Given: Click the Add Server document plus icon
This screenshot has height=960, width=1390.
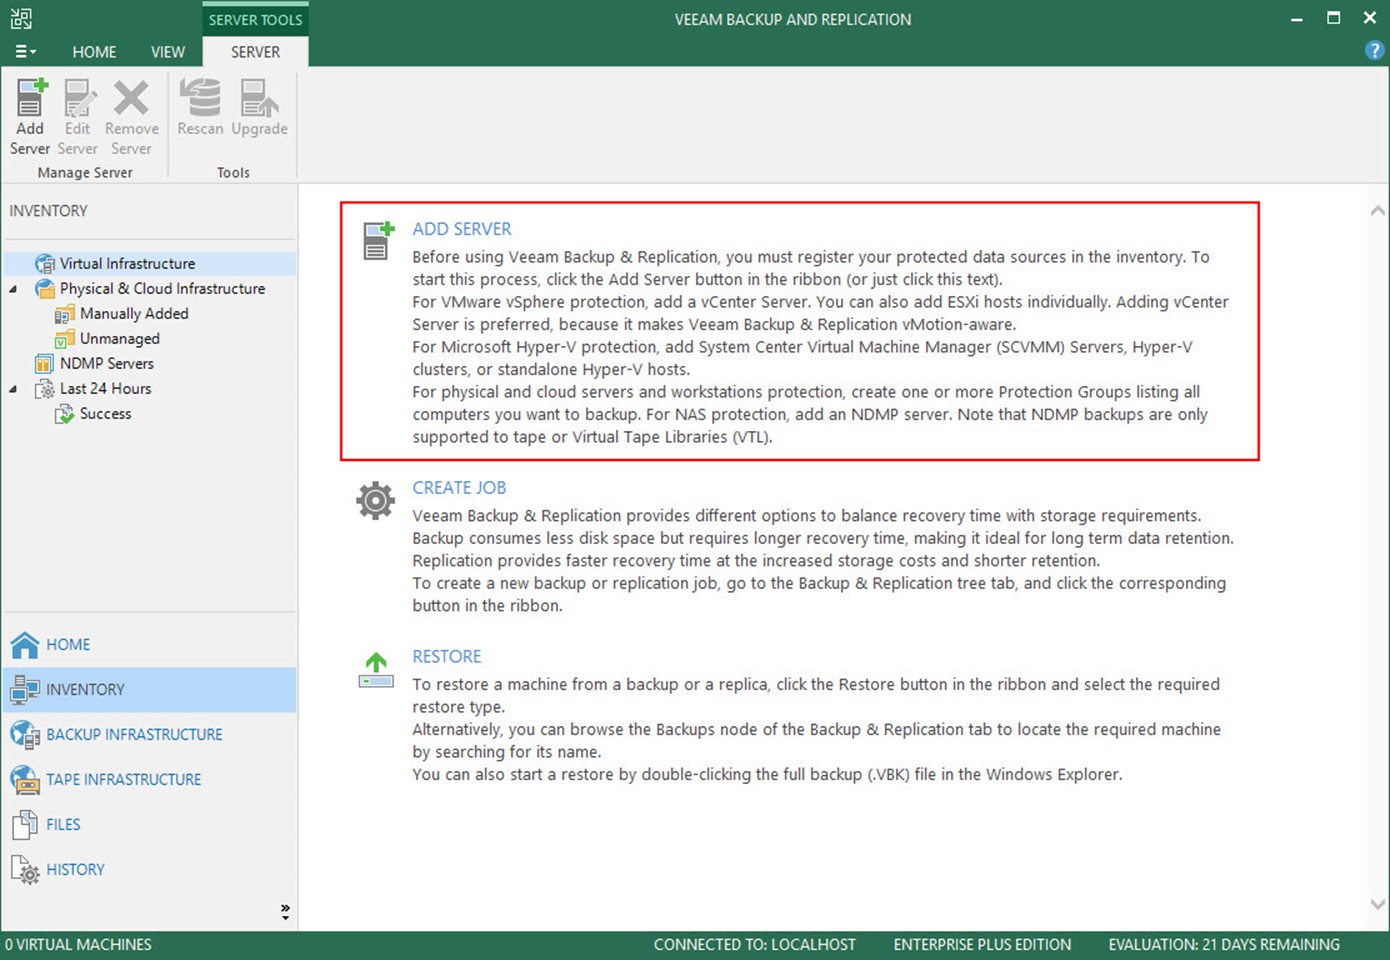Looking at the screenshot, I should [x=378, y=241].
